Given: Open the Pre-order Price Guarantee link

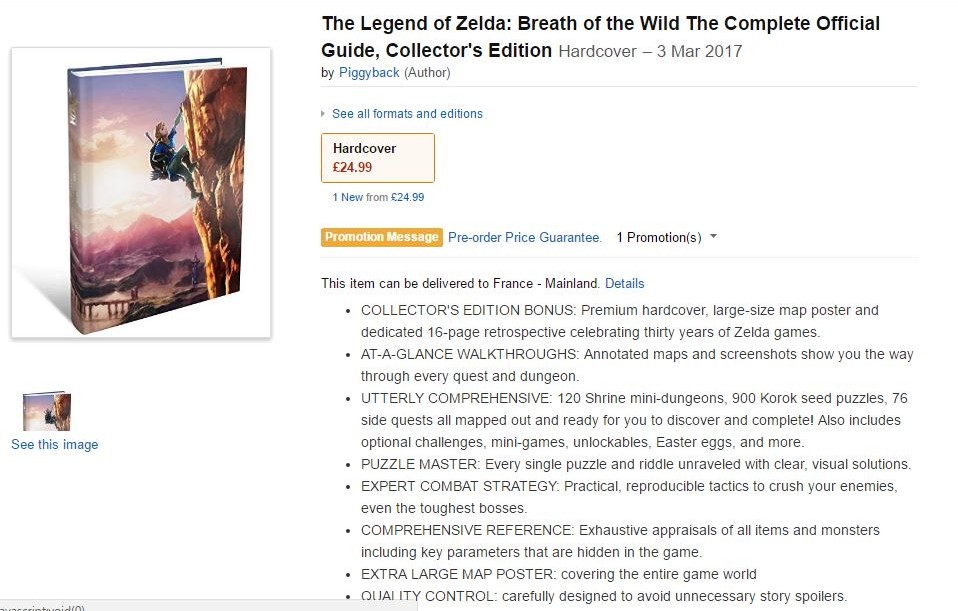Looking at the screenshot, I should pyautogui.click(x=525, y=238).
